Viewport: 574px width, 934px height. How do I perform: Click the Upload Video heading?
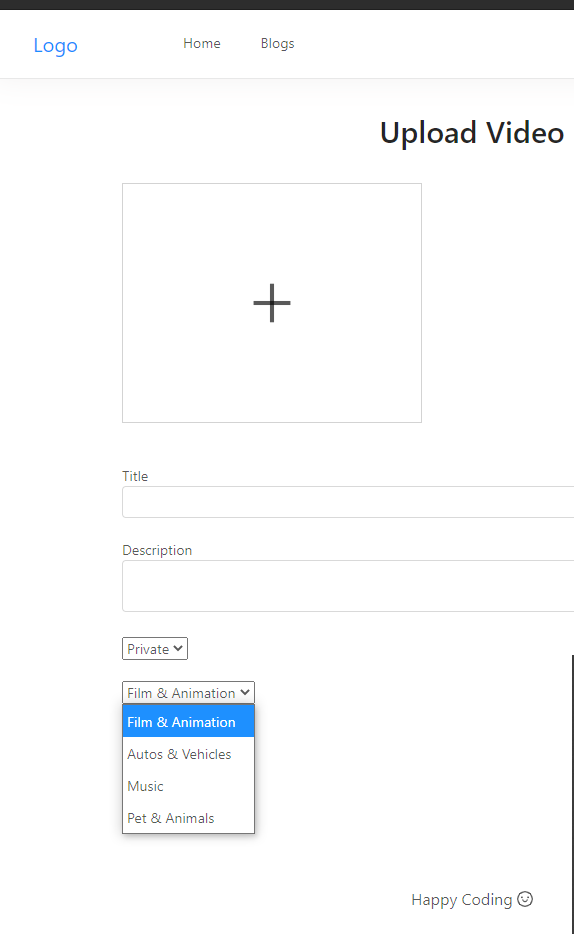pyautogui.click(x=472, y=132)
